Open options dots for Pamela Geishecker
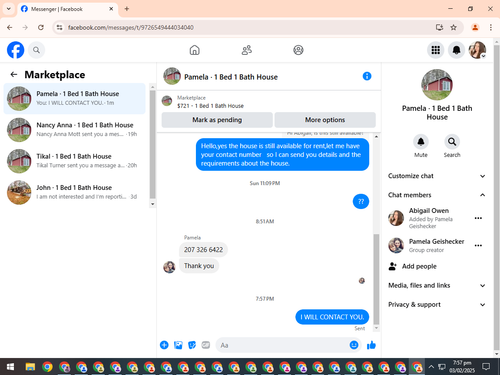 tap(478, 245)
